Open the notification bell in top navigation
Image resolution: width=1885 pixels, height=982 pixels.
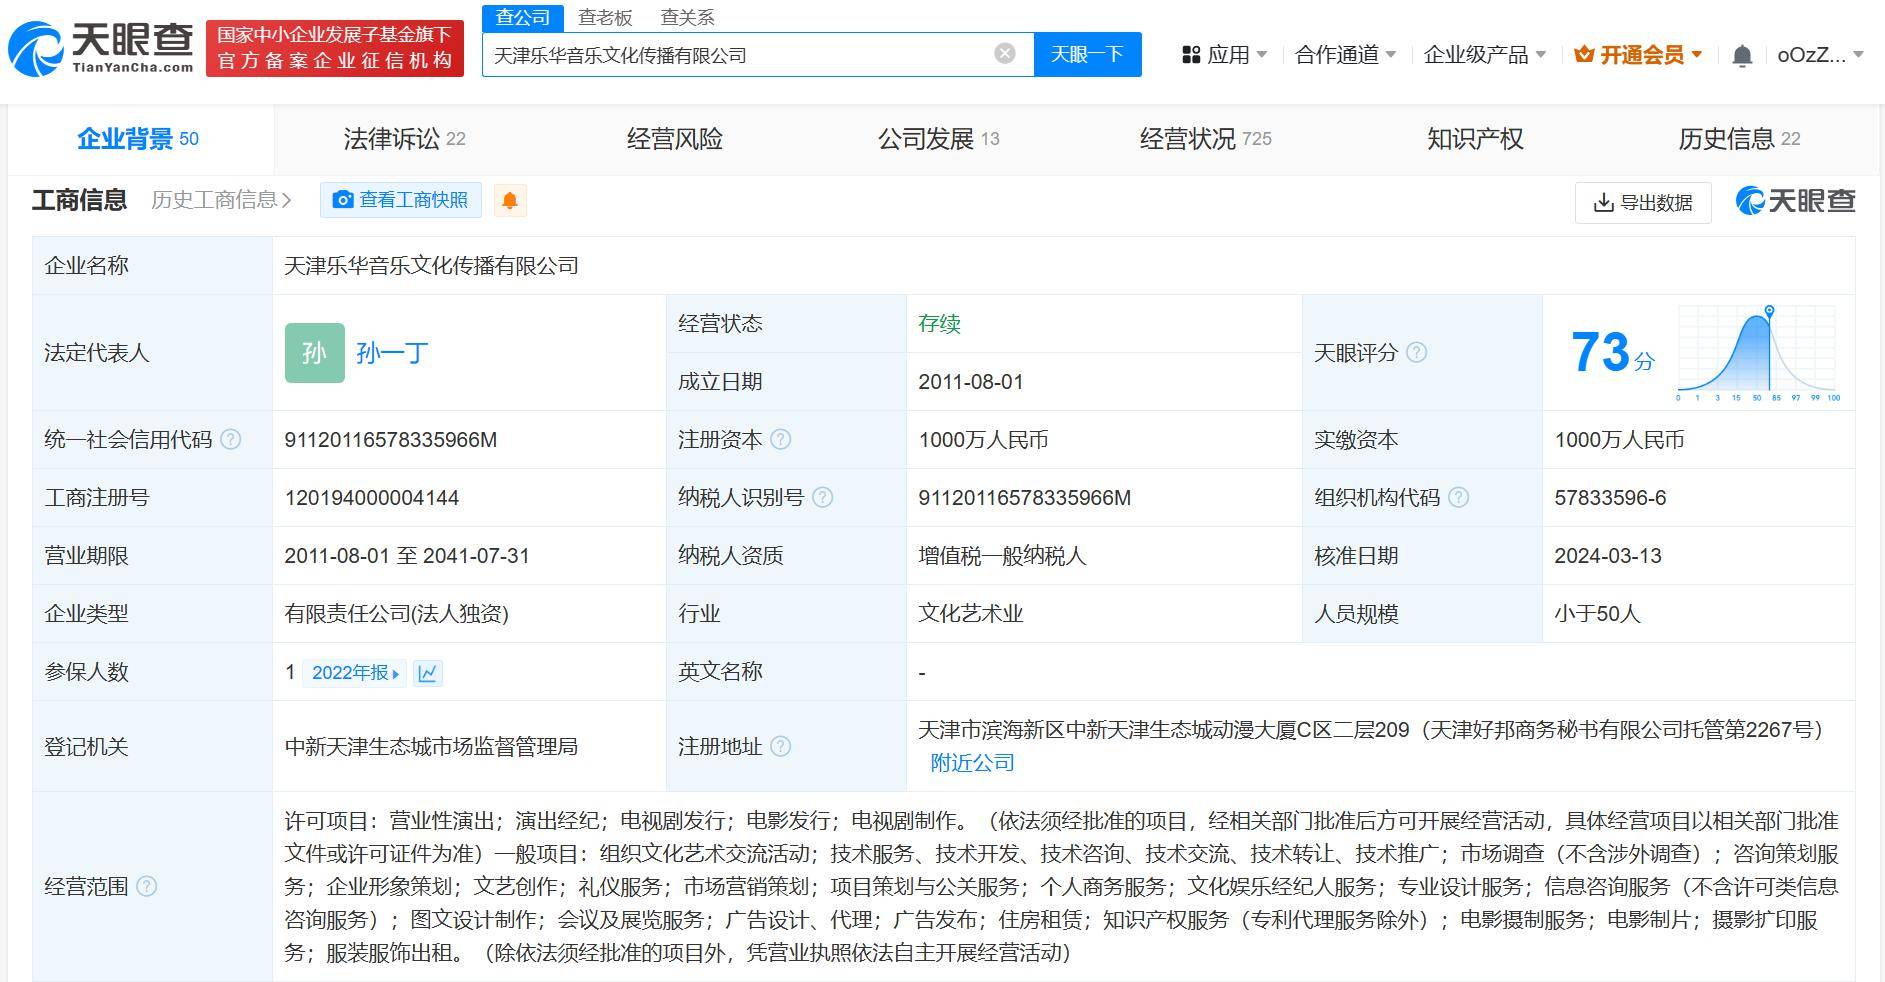point(1742,55)
